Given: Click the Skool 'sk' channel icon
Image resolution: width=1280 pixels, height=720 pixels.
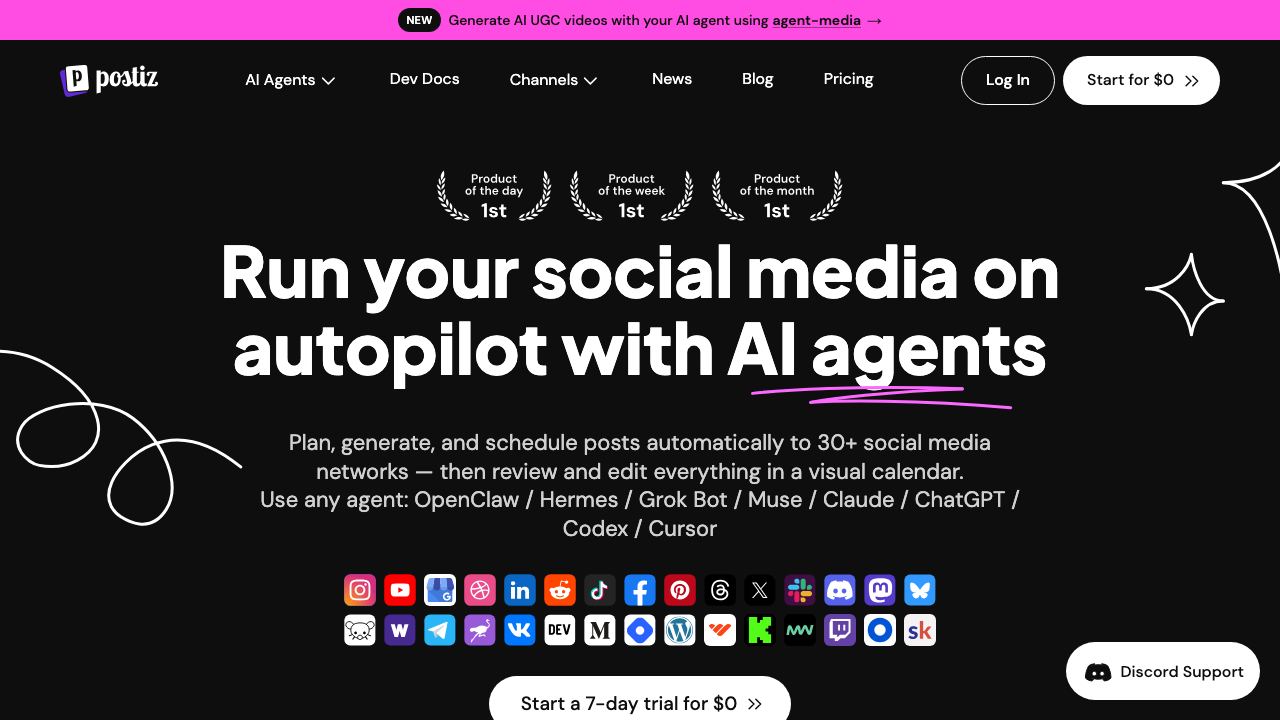Looking at the screenshot, I should click(x=920, y=630).
